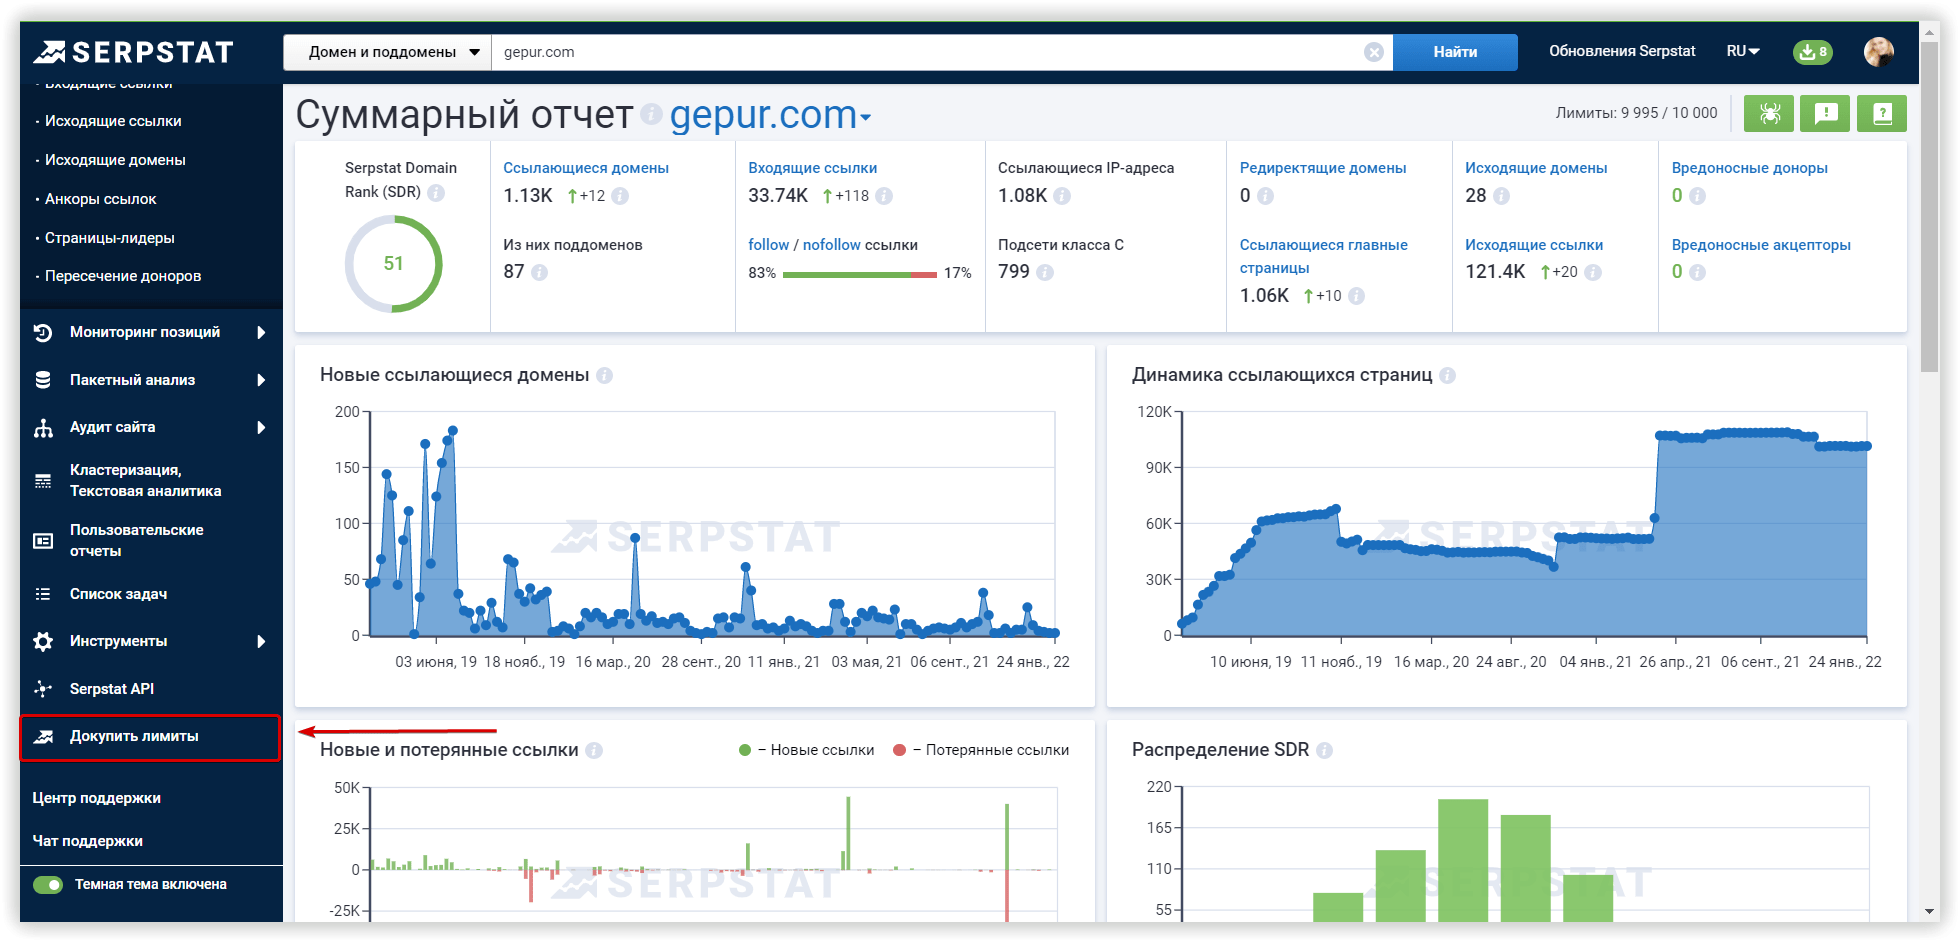This screenshot has height=942, width=1960.
Task: Click the Инструменты gear icon
Action: pos(43,641)
